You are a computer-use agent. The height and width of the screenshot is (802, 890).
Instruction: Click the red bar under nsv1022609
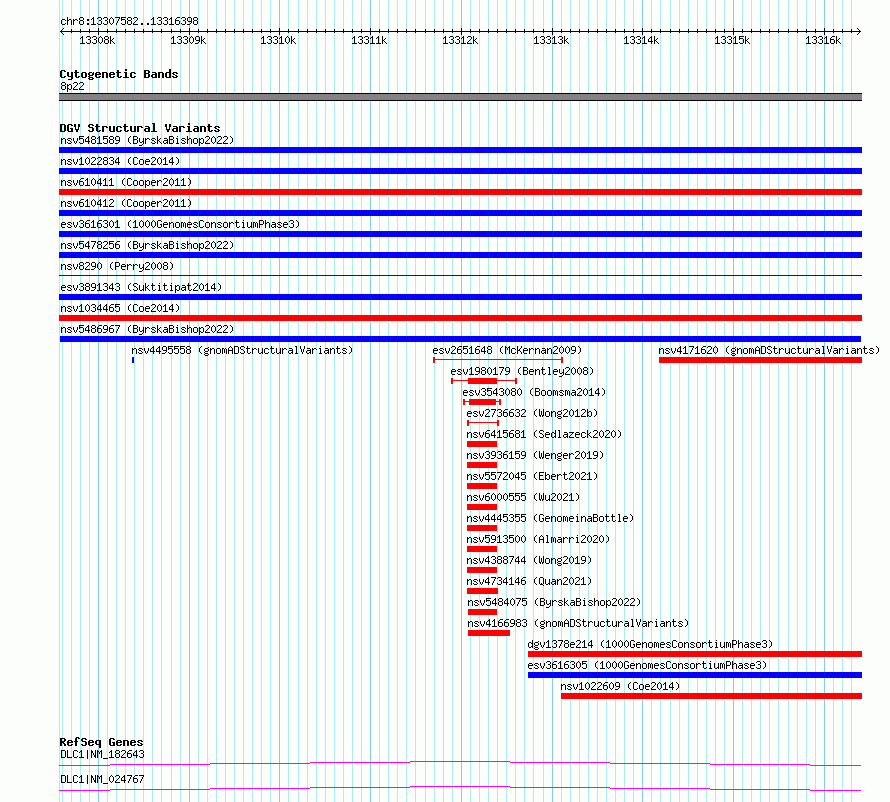tap(712, 696)
